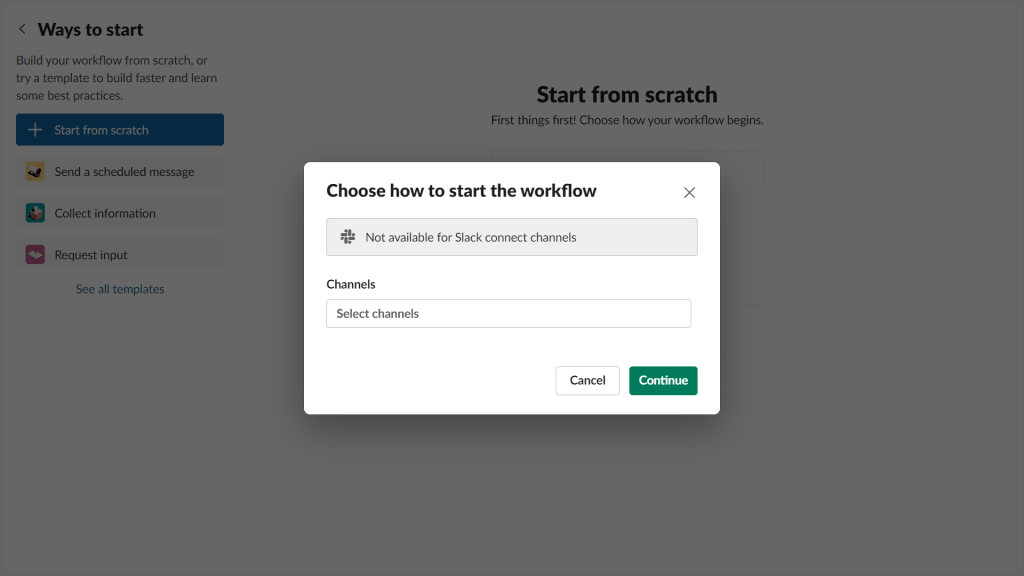1024x576 pixels.
Task: Click the envelope icon beside Request input
Action: (x=33, y=255)
